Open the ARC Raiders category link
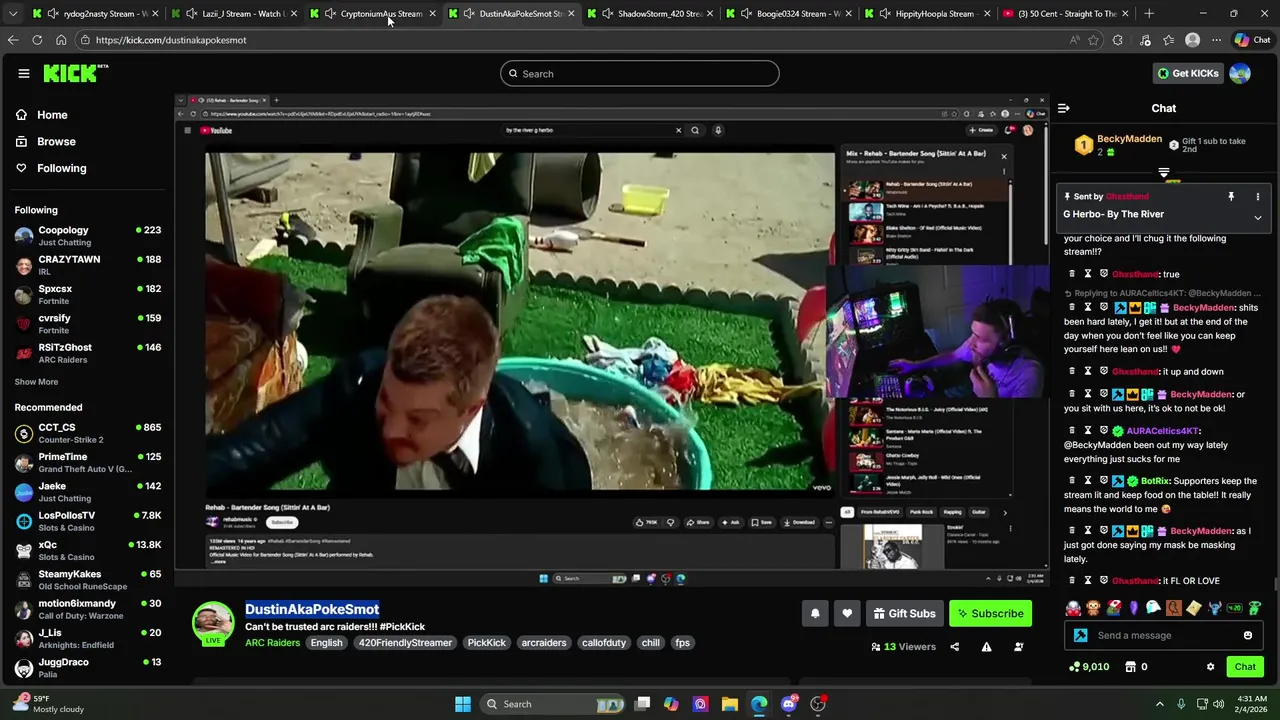Image resolution: width=1280 pixels, height=720 pixels. (x=272, y=643)
